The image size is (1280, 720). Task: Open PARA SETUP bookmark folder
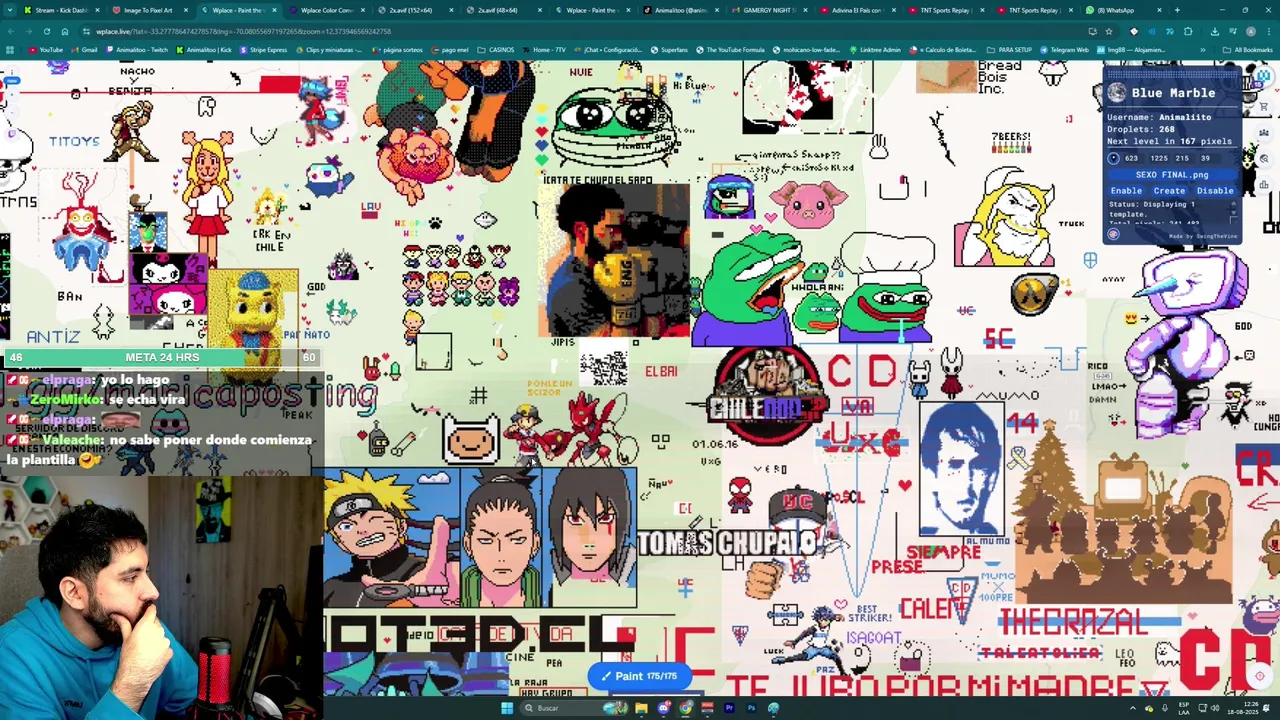tap(1010, 49)
